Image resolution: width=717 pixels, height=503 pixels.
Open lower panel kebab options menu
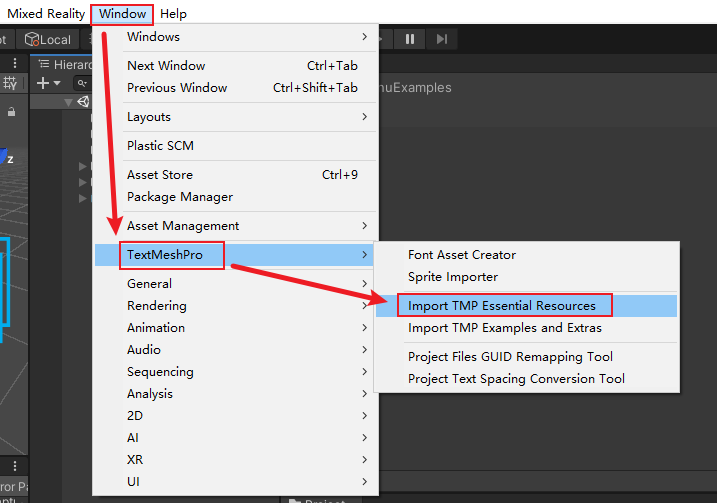tap(15, 466)
